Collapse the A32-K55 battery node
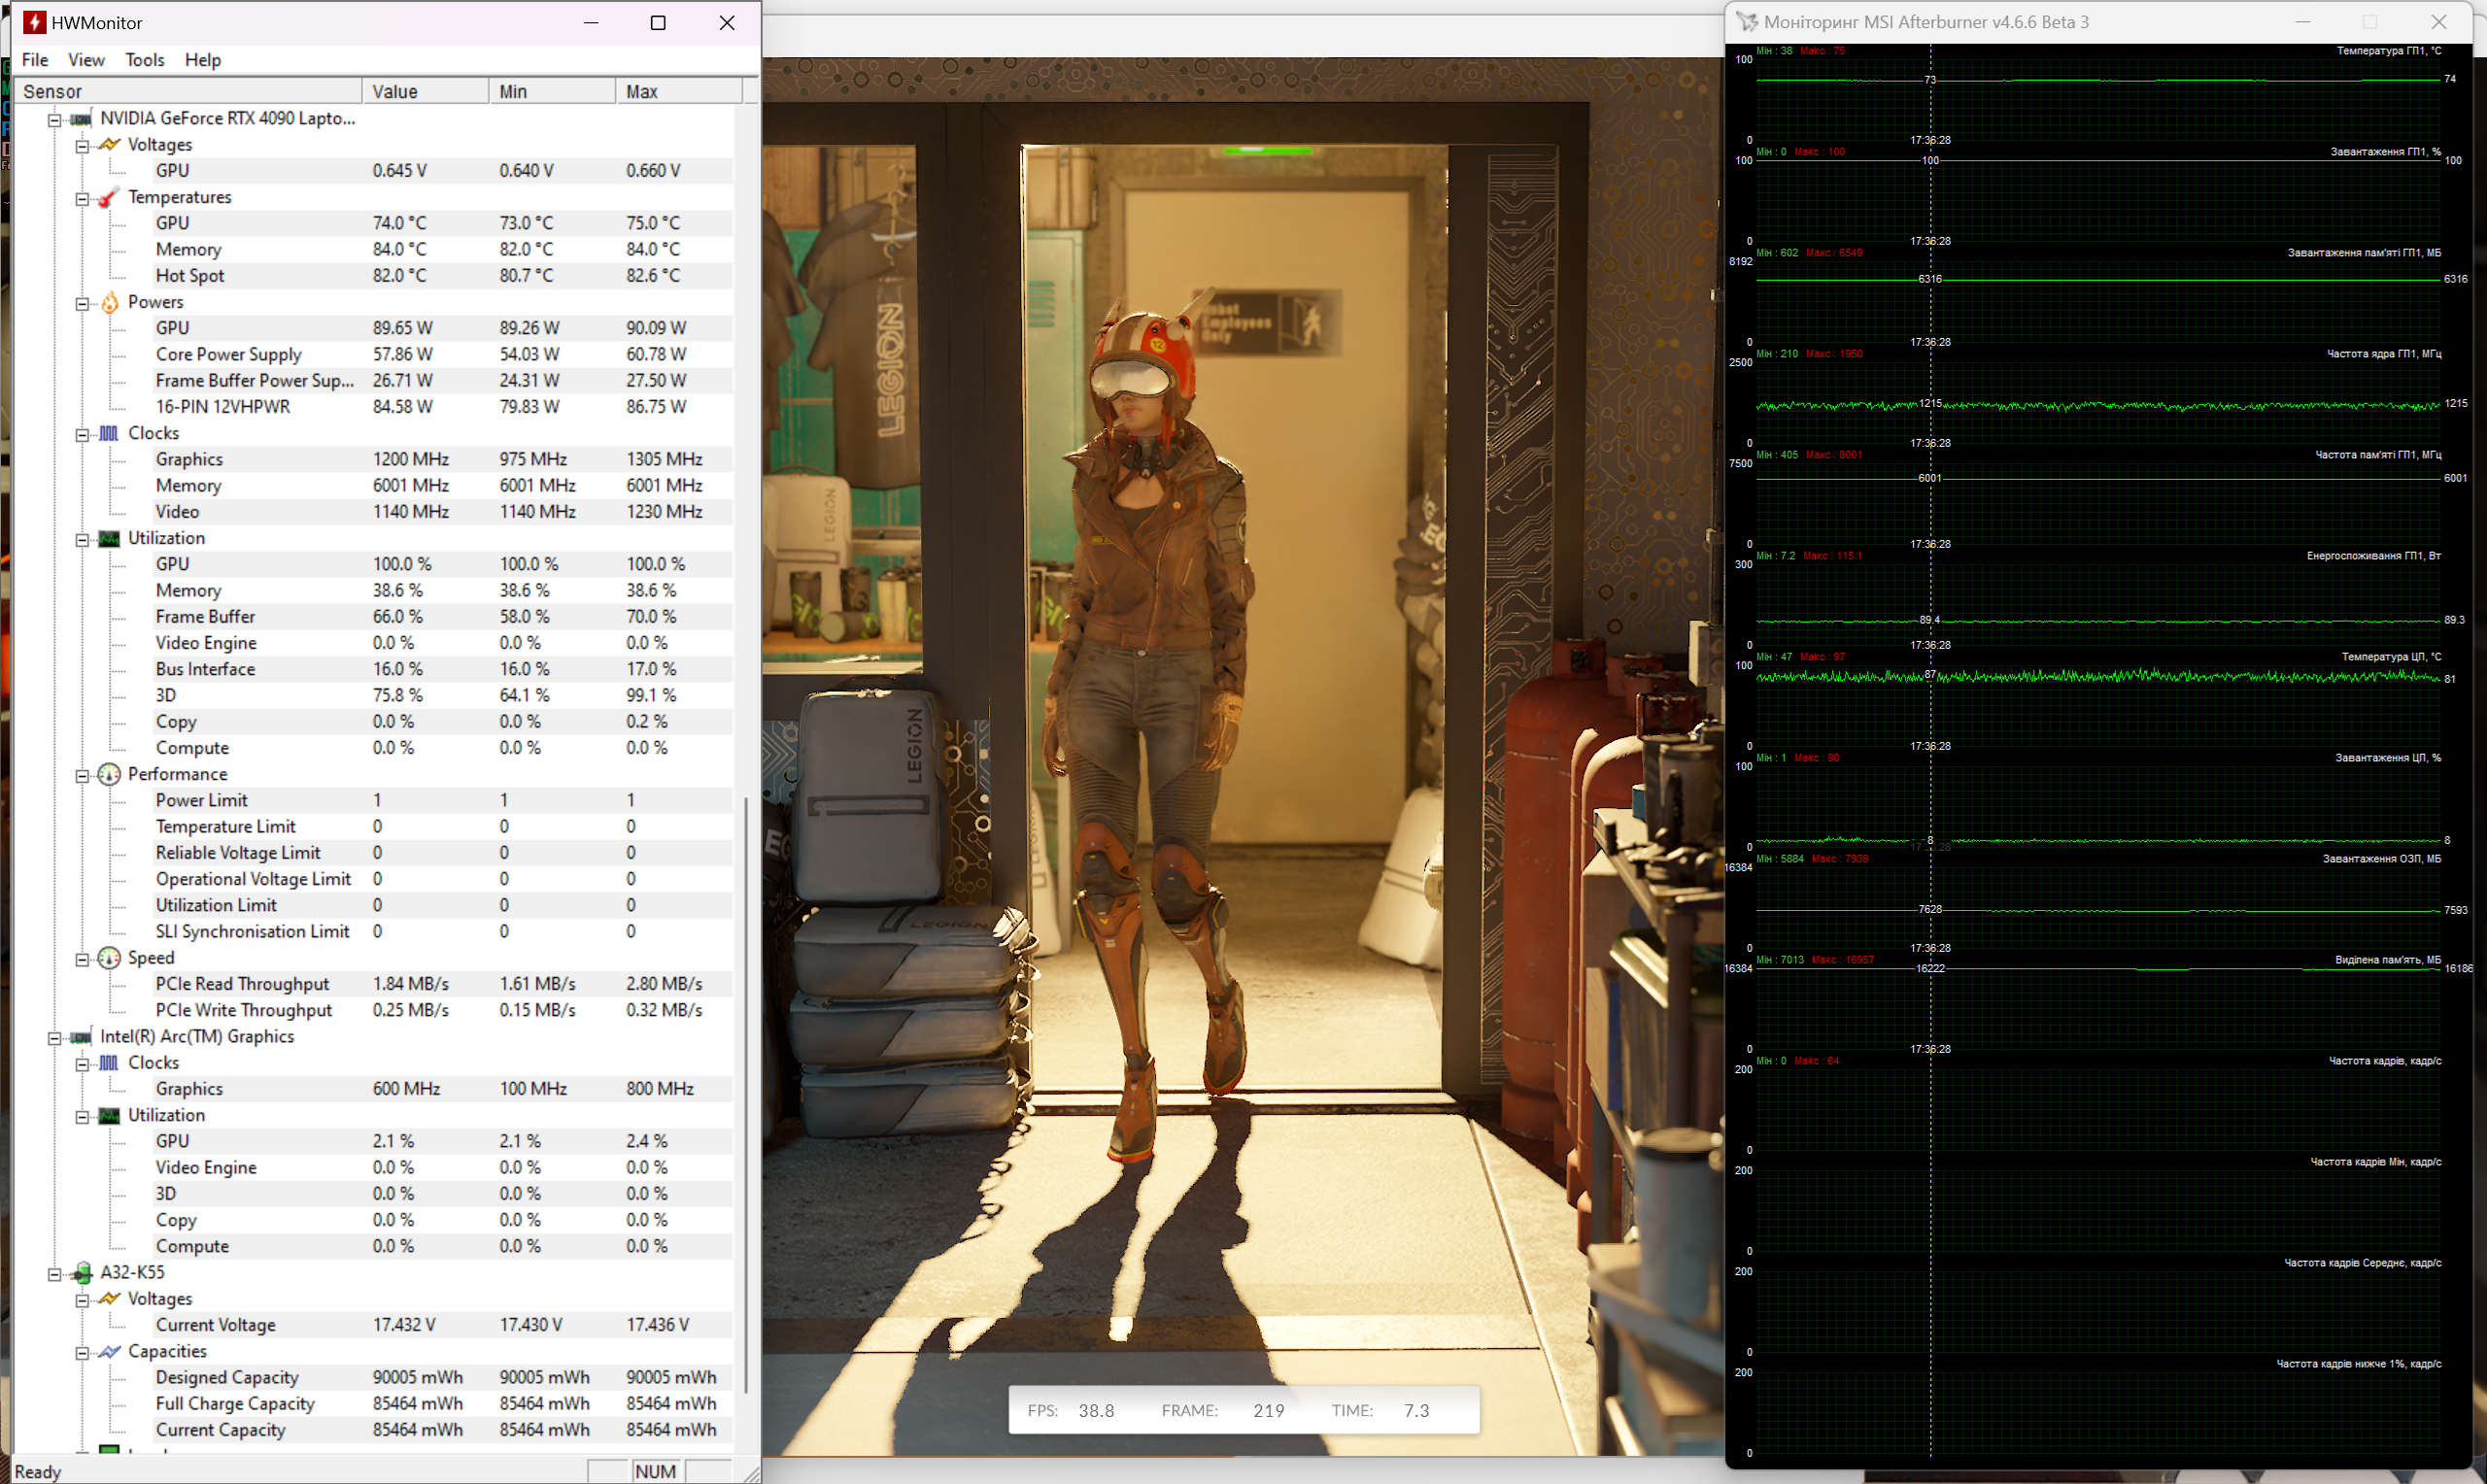 (x=55, y=1274)
